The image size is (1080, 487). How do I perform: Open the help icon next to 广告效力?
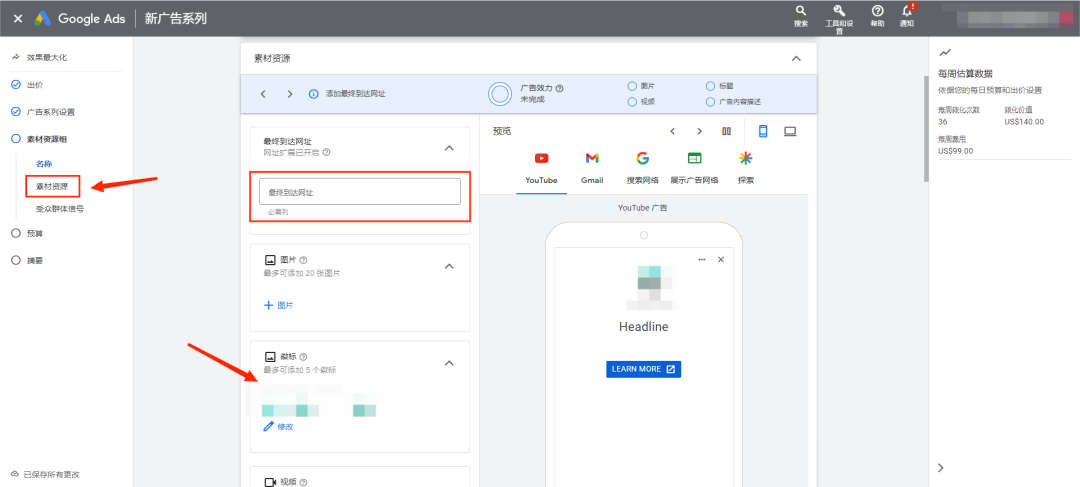tap(559, 88)
